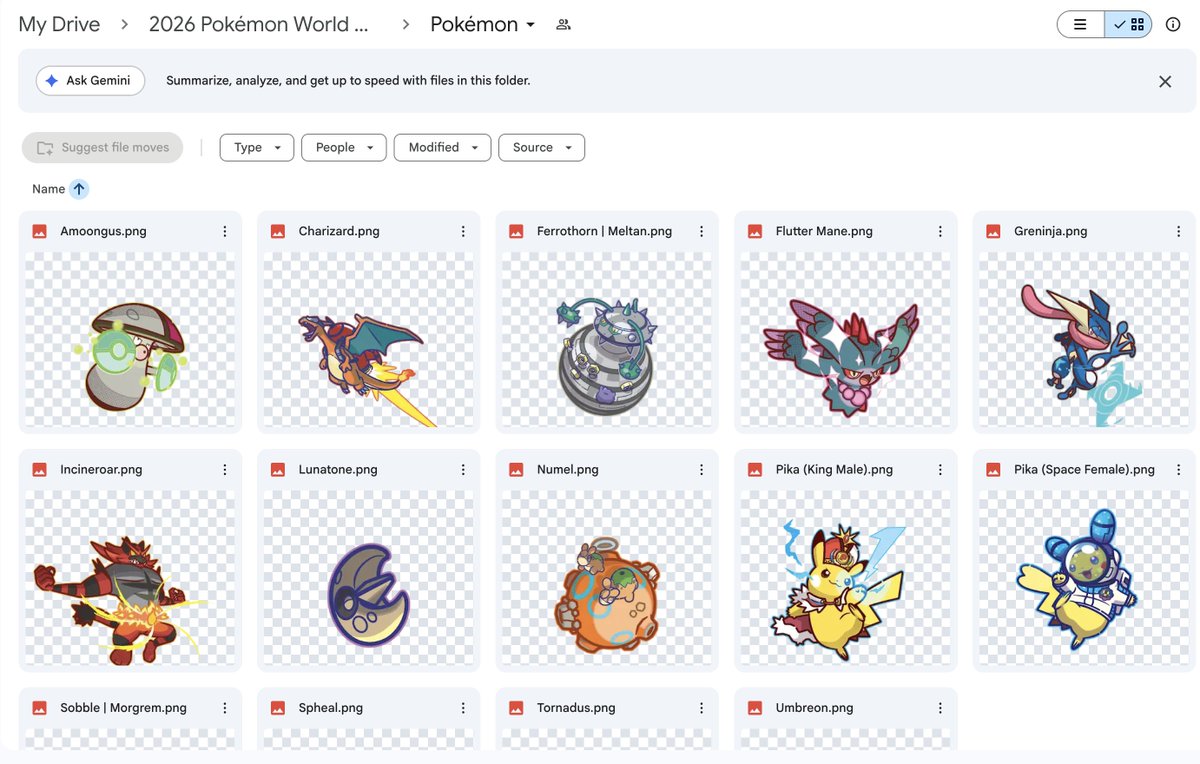The image size is (1200, 764).
Task: Switch to grid layout view
Action: [1128, 24]
